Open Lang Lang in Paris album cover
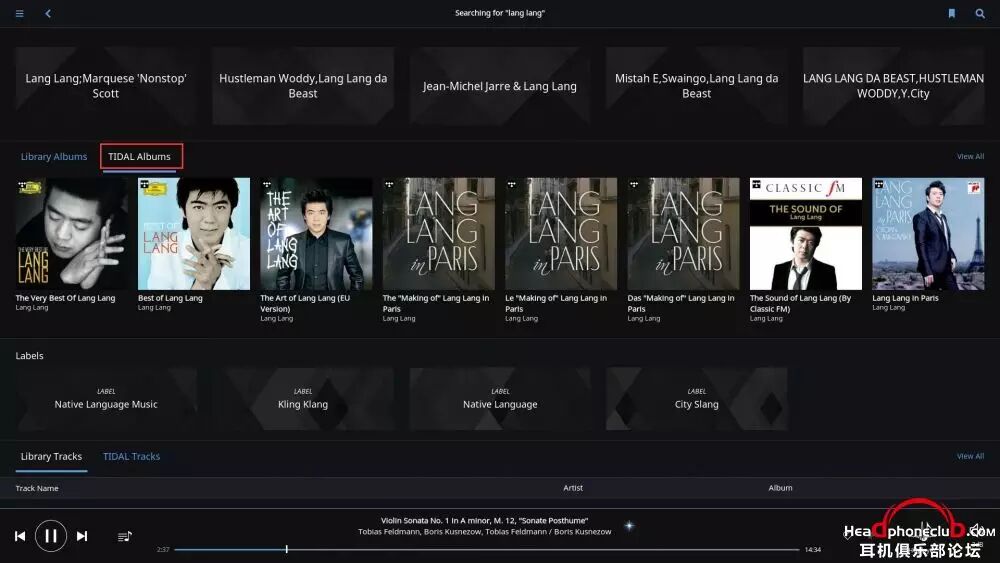The height and width of the screenshot is (563, 1000). (x=929, y=234)
